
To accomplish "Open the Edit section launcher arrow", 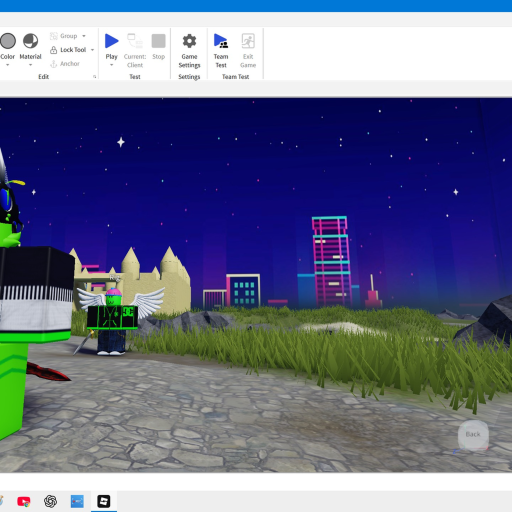I will (94, 77).
